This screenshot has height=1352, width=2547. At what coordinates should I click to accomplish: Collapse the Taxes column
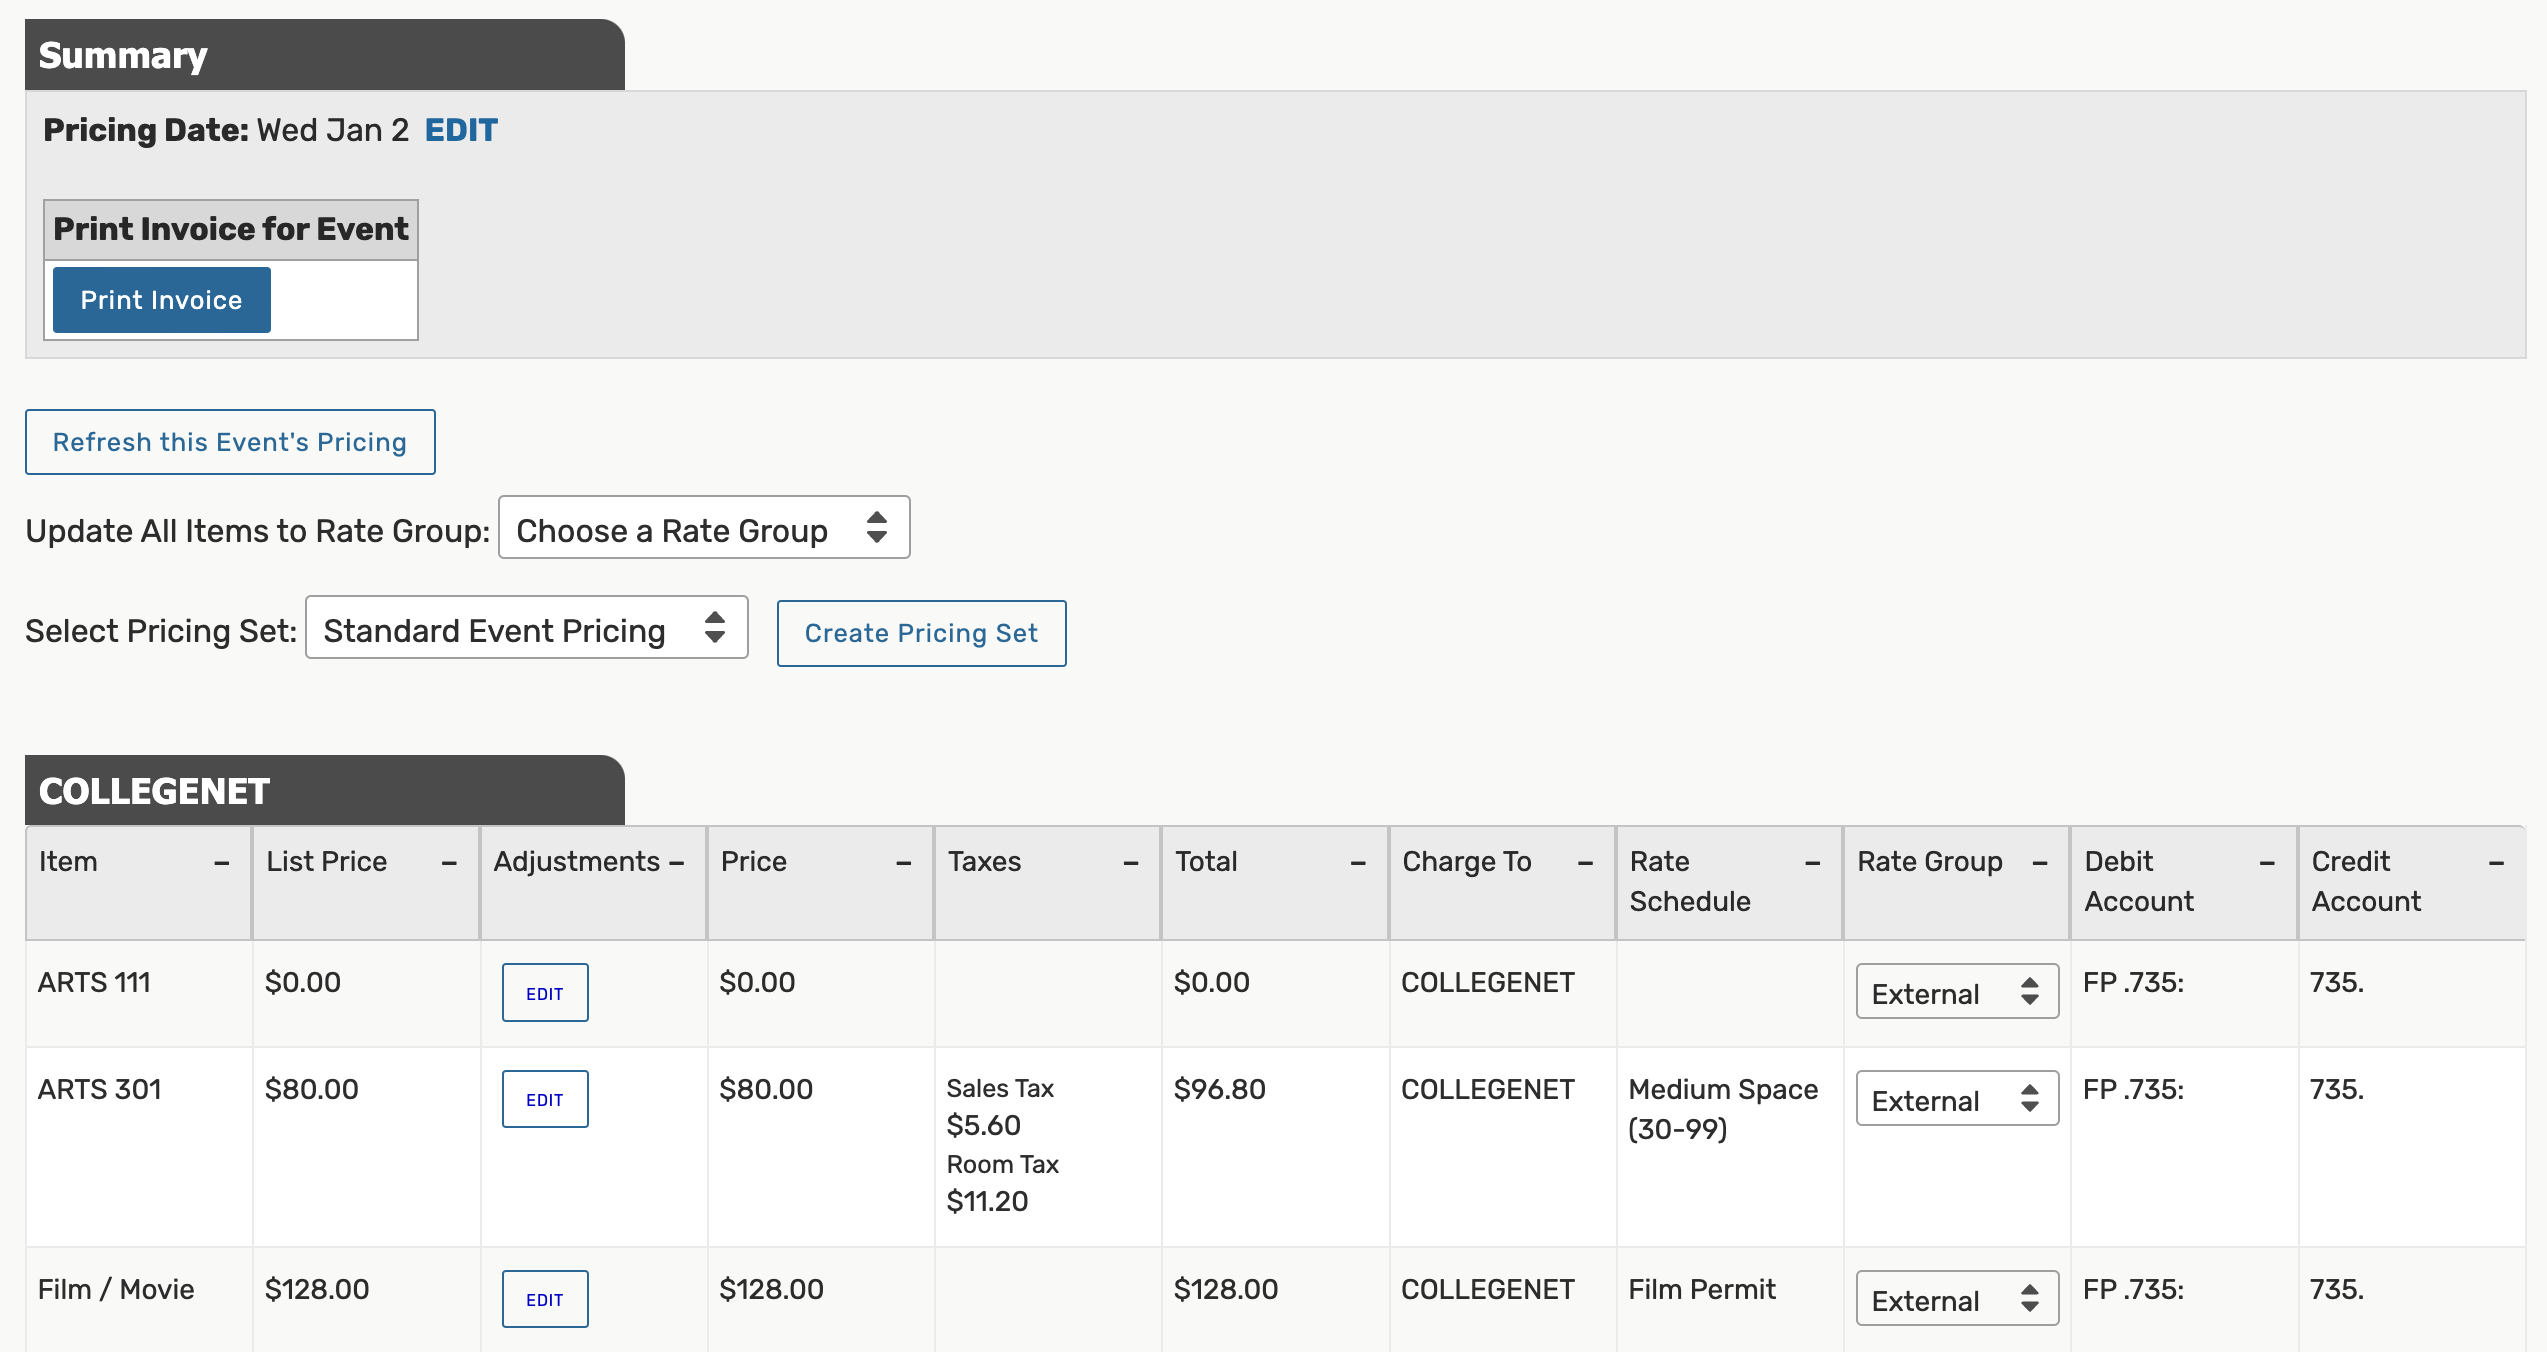coord(1131,863)
